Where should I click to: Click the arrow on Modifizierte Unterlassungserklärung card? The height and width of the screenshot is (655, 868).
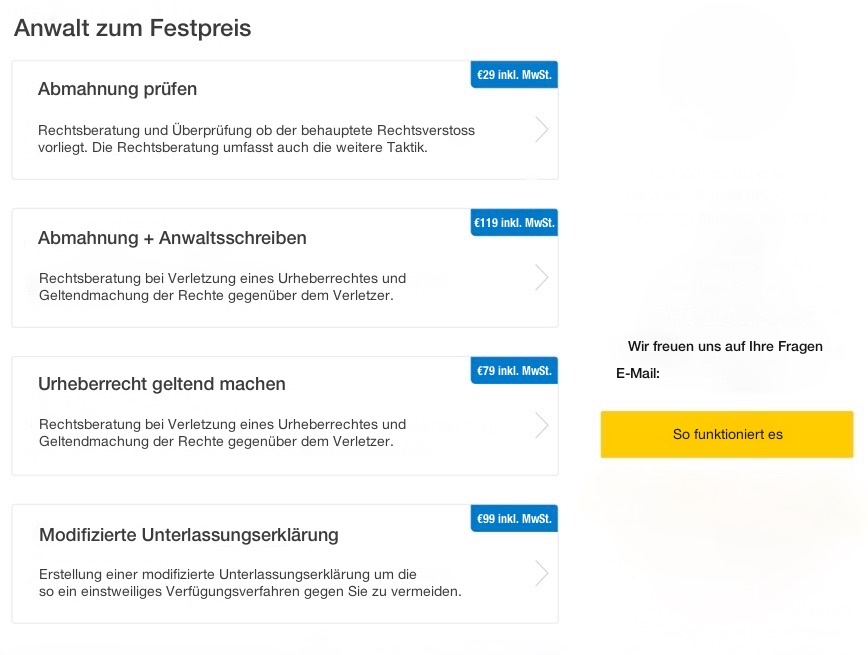542,573
